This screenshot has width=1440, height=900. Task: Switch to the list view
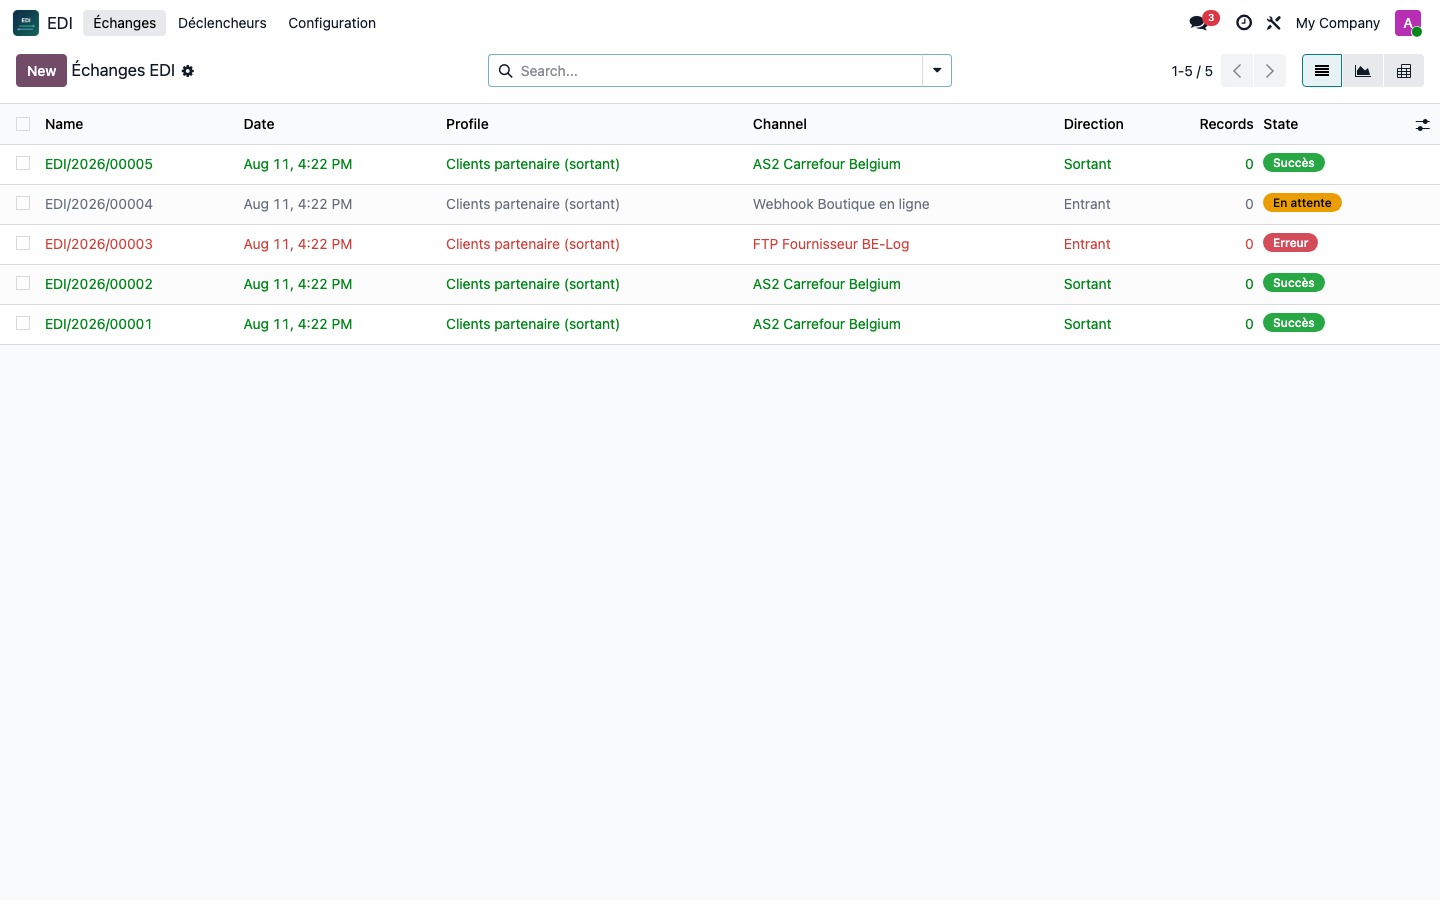pyautogui.click(x=1322, y=71)
